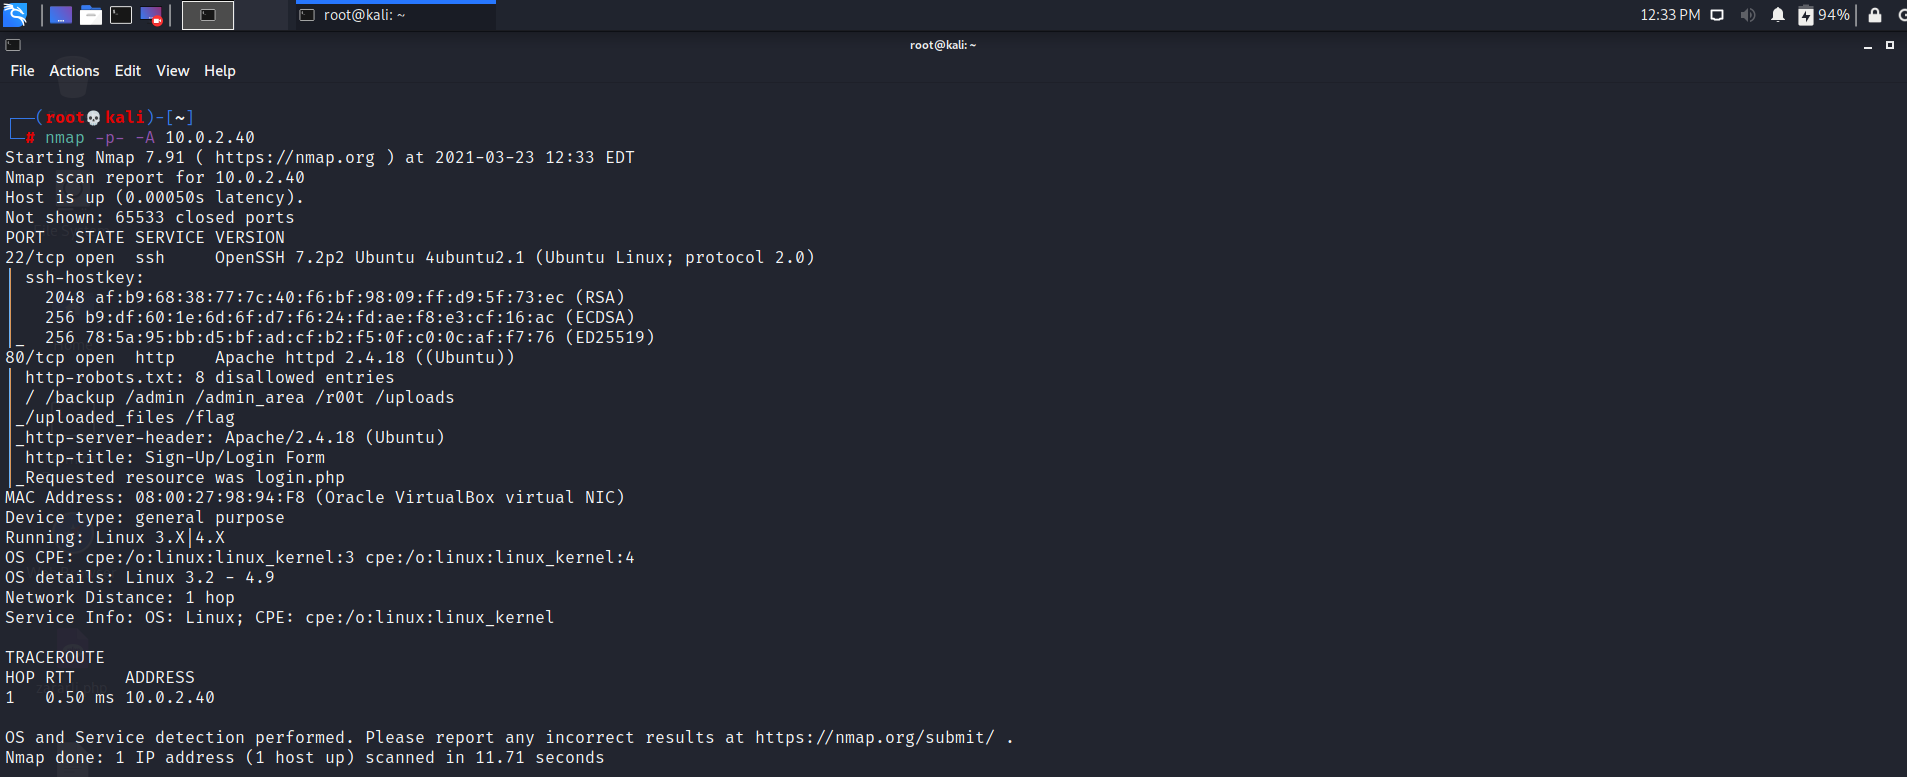The image size is (1907, 777).
Task: Click the lock screen padlock icon
Action: coord(1875,15)
